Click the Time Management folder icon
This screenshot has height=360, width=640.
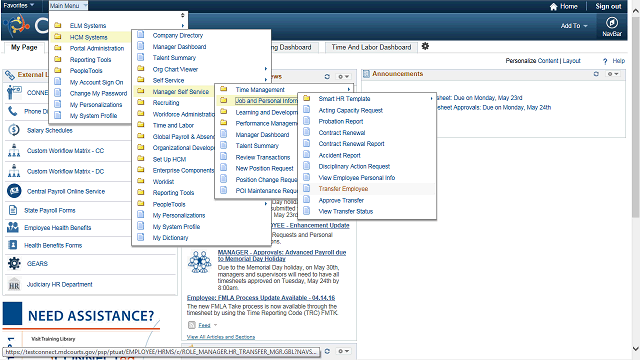pos(224,89)
